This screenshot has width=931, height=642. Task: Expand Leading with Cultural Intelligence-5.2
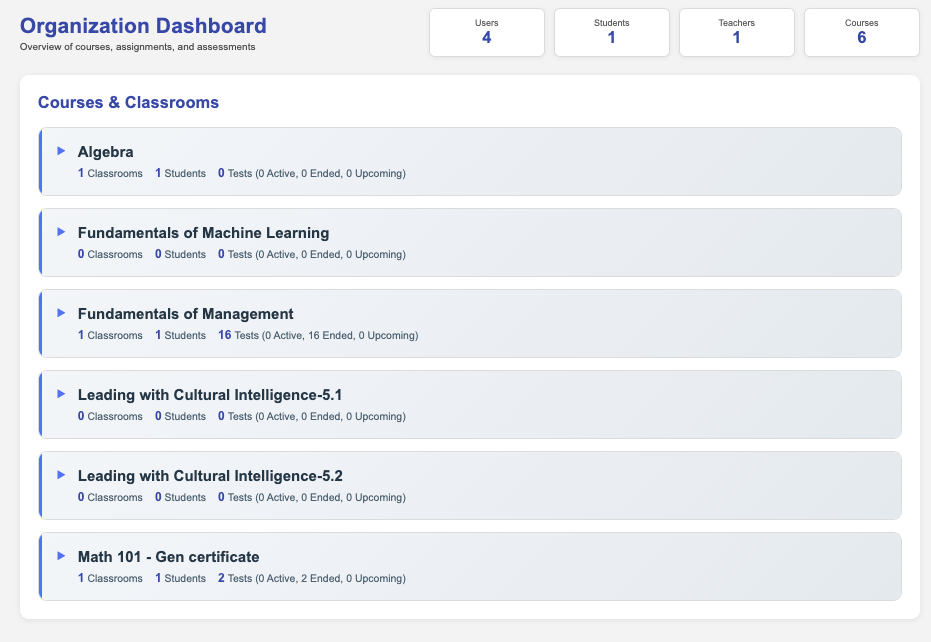(61, 473)
